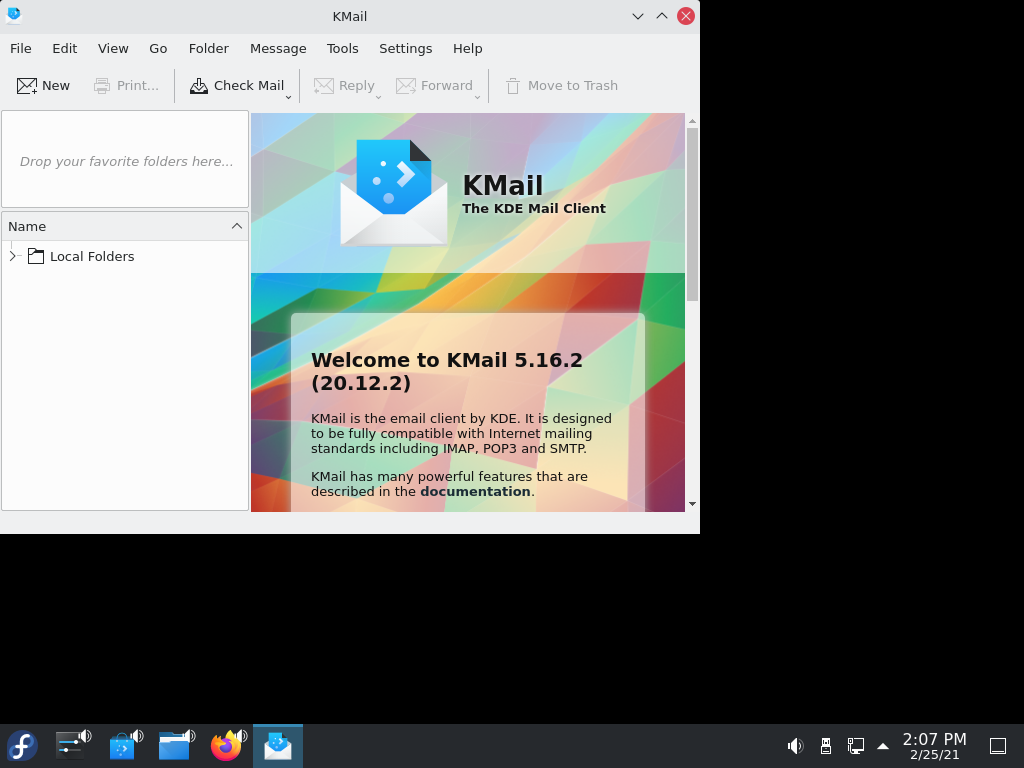Open the Help menu
The height and width of the screenshot is (768, 1024).
468,48
